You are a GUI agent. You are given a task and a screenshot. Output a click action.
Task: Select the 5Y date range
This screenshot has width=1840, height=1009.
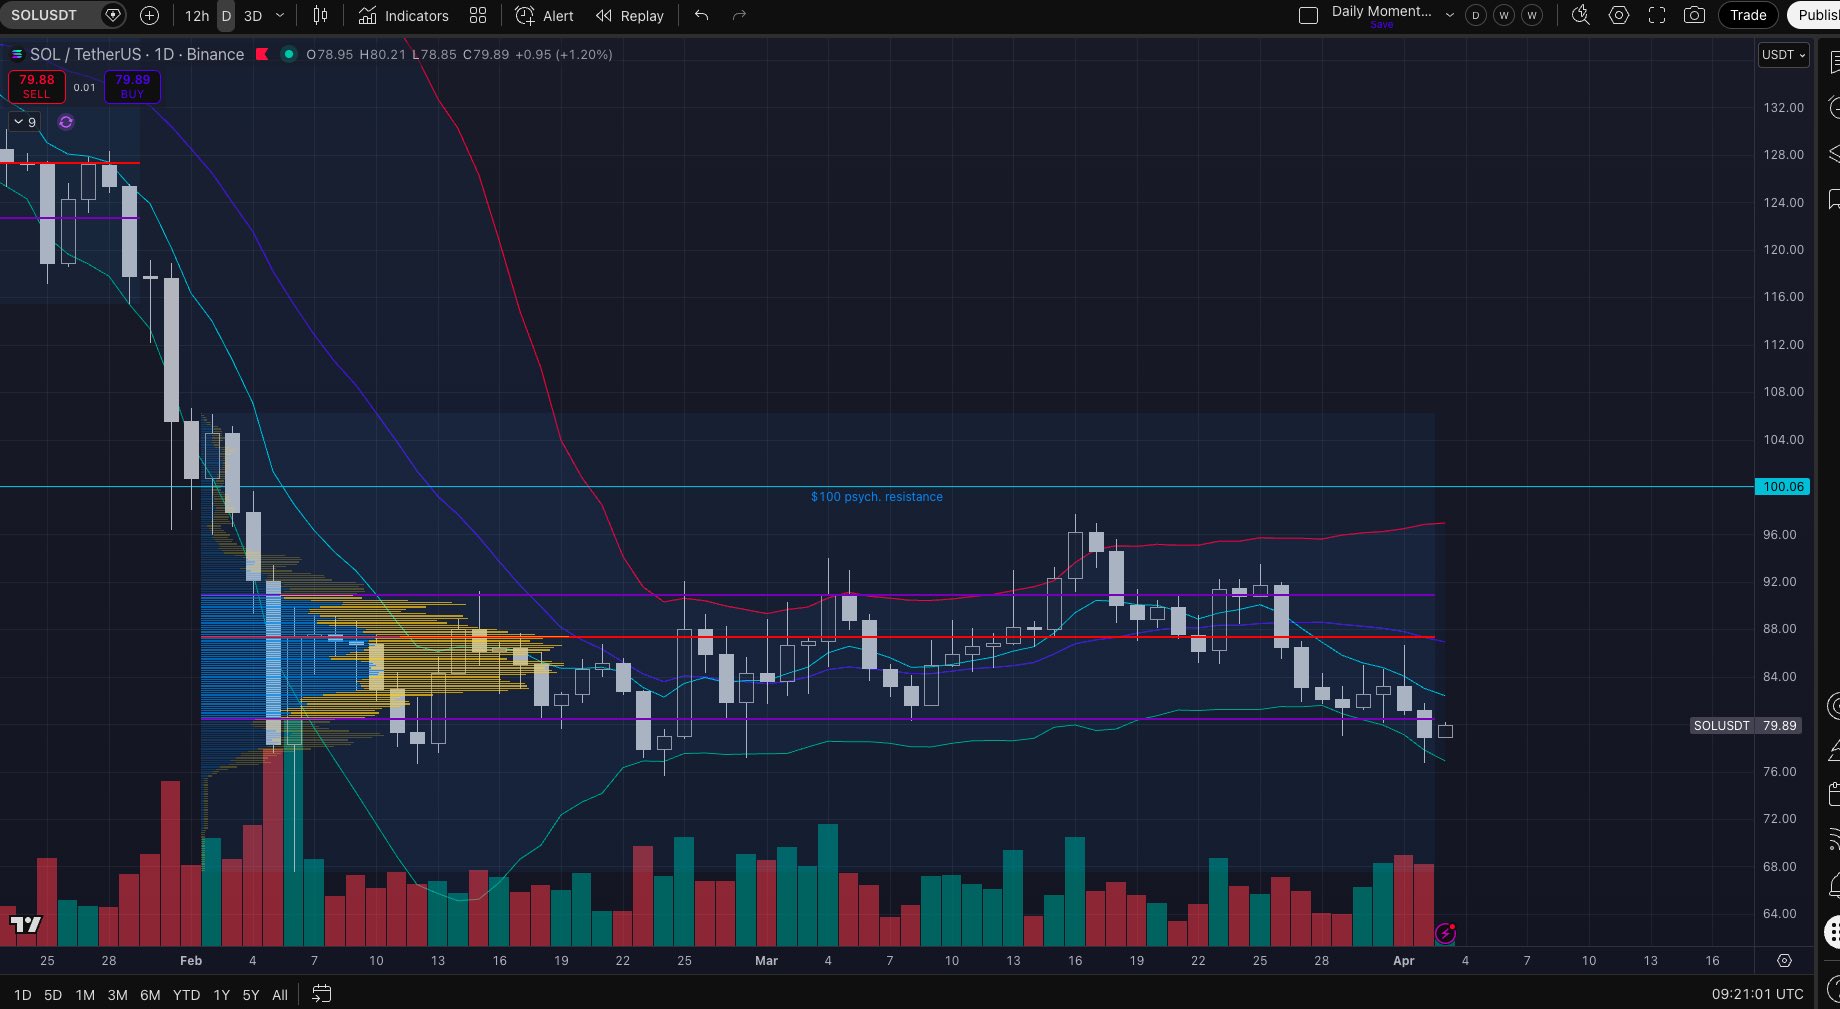(x=251, y=995)
